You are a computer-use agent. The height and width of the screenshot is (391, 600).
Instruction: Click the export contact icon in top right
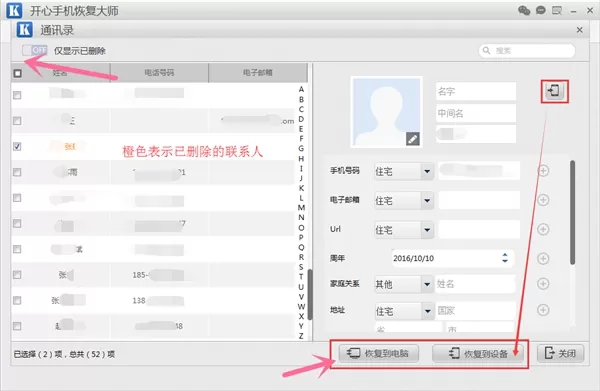(554, 91)
